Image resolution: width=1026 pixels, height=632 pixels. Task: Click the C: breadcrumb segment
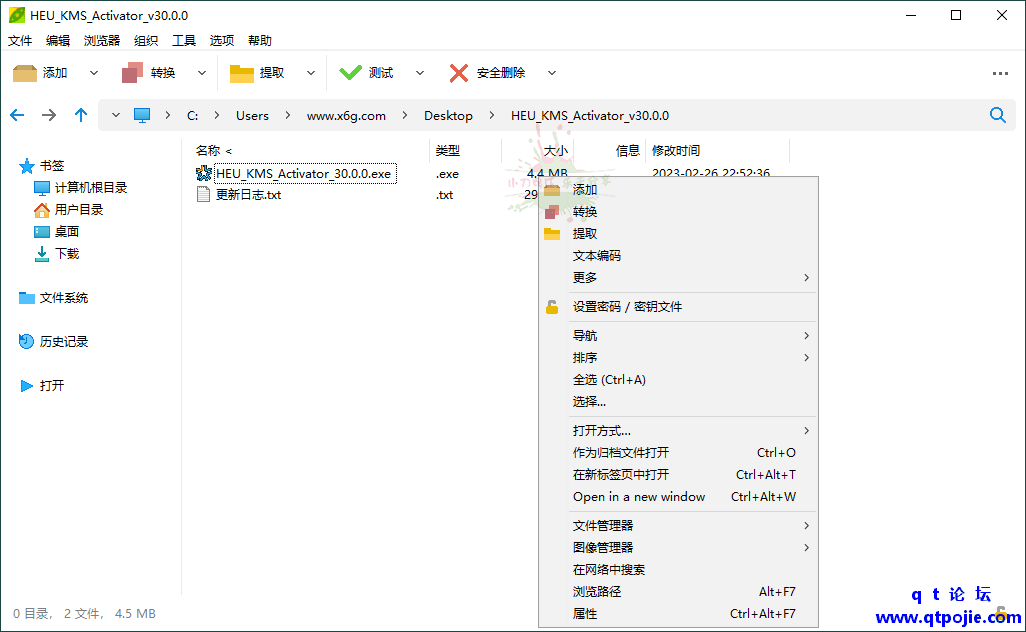point(192,116)
